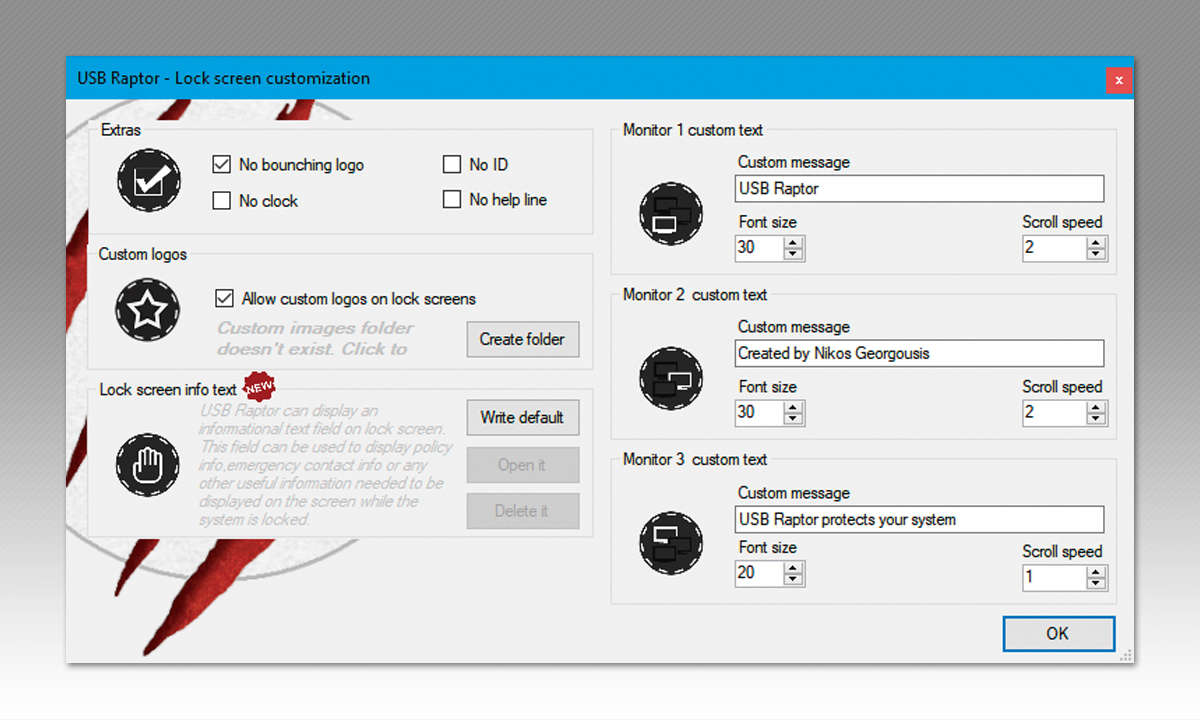Viewport: 1200px width, 720px height.
Task: Enable the No ID checkbox
Action: click(x=452, y=164)
